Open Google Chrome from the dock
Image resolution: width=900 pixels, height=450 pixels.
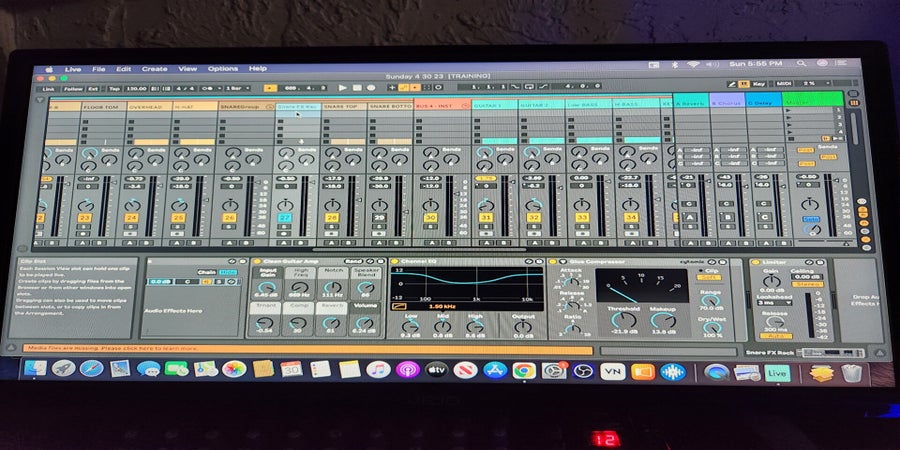click(523, 370)
